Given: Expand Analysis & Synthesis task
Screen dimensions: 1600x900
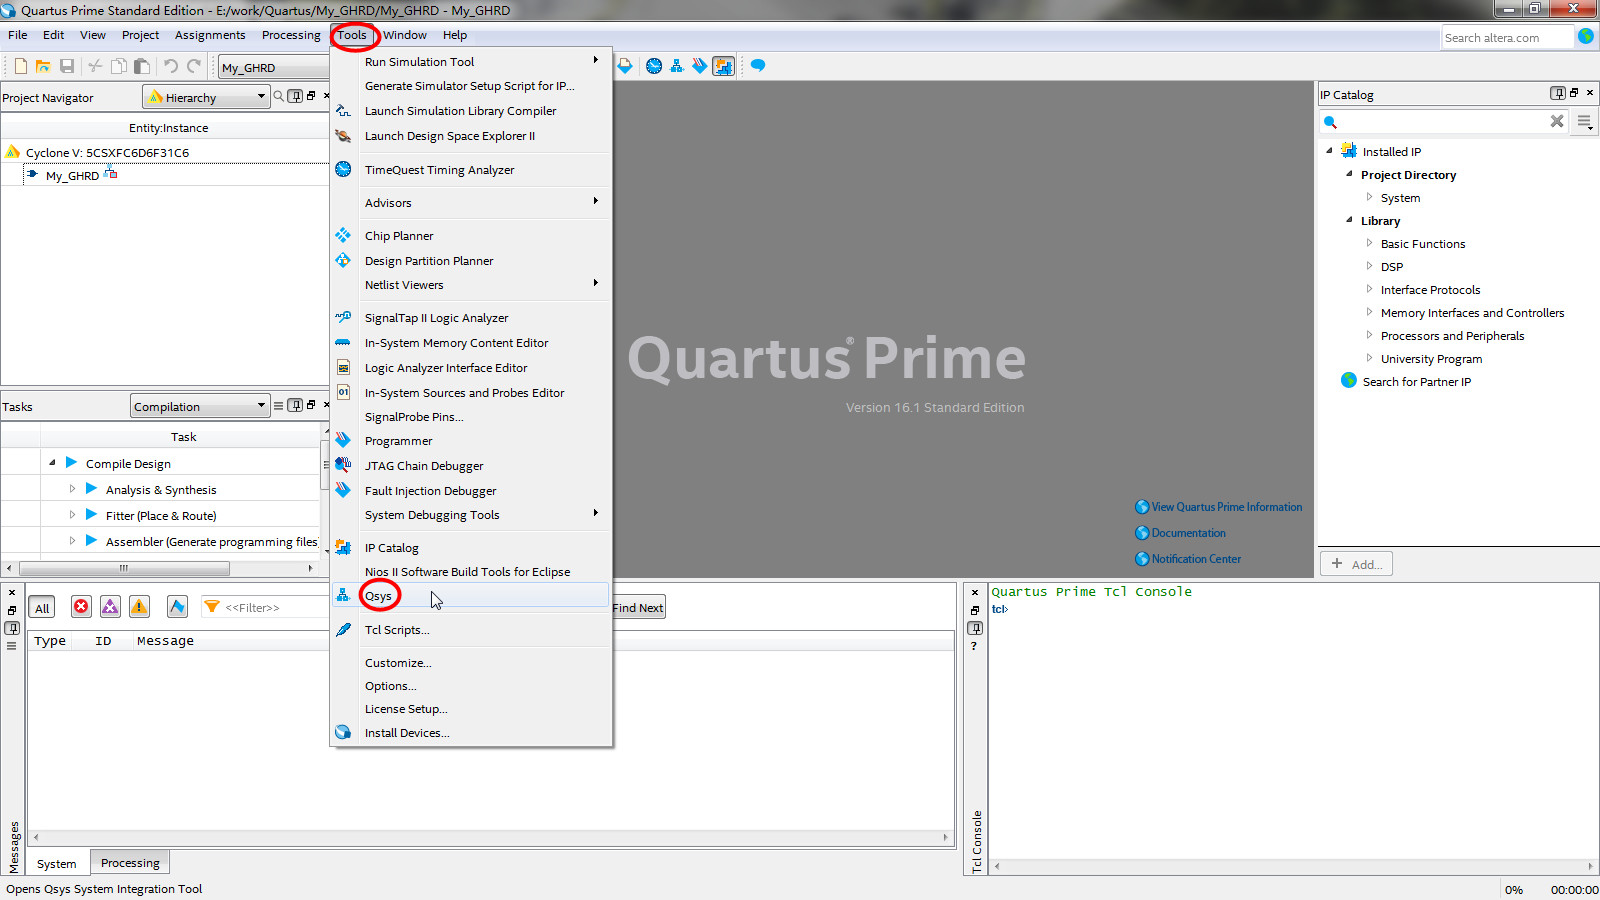Looking at the screenshot, I should point(72,488).
